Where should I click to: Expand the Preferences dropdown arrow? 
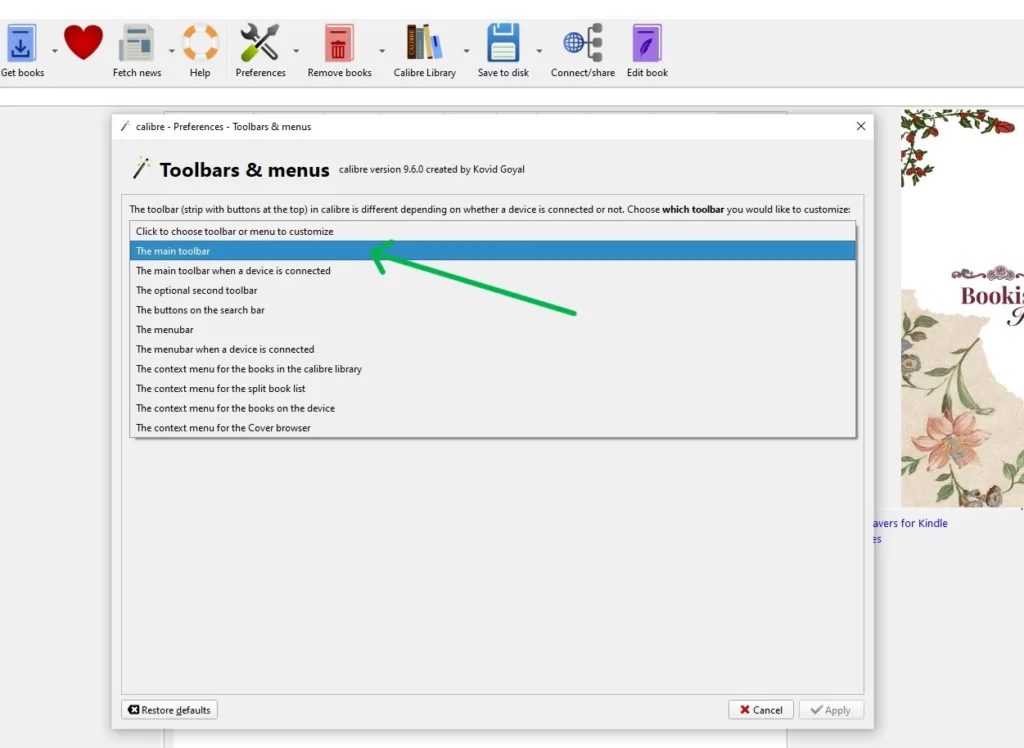296,50
